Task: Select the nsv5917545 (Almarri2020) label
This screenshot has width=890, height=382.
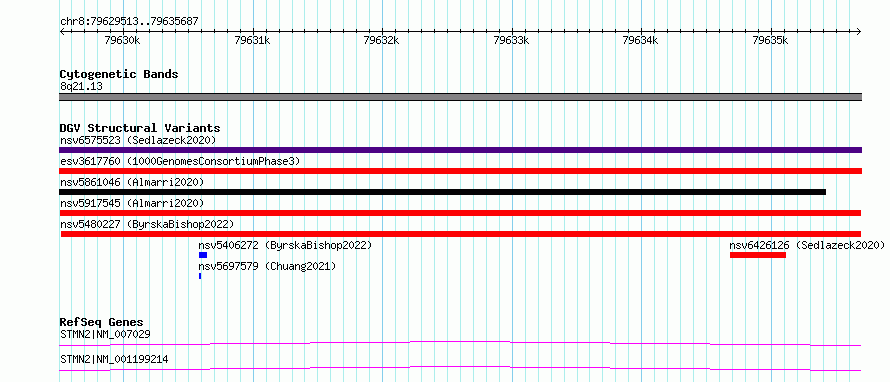Action: click(132, 203)
